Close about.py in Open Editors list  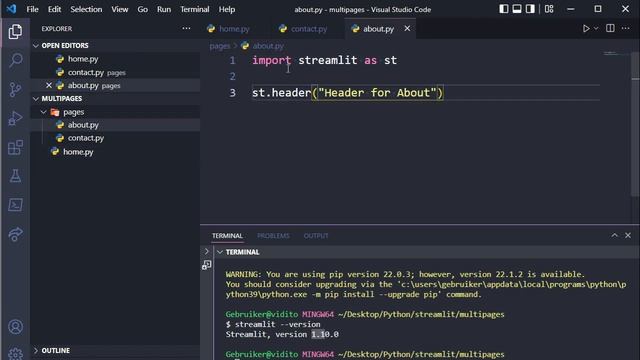(49, 85)
